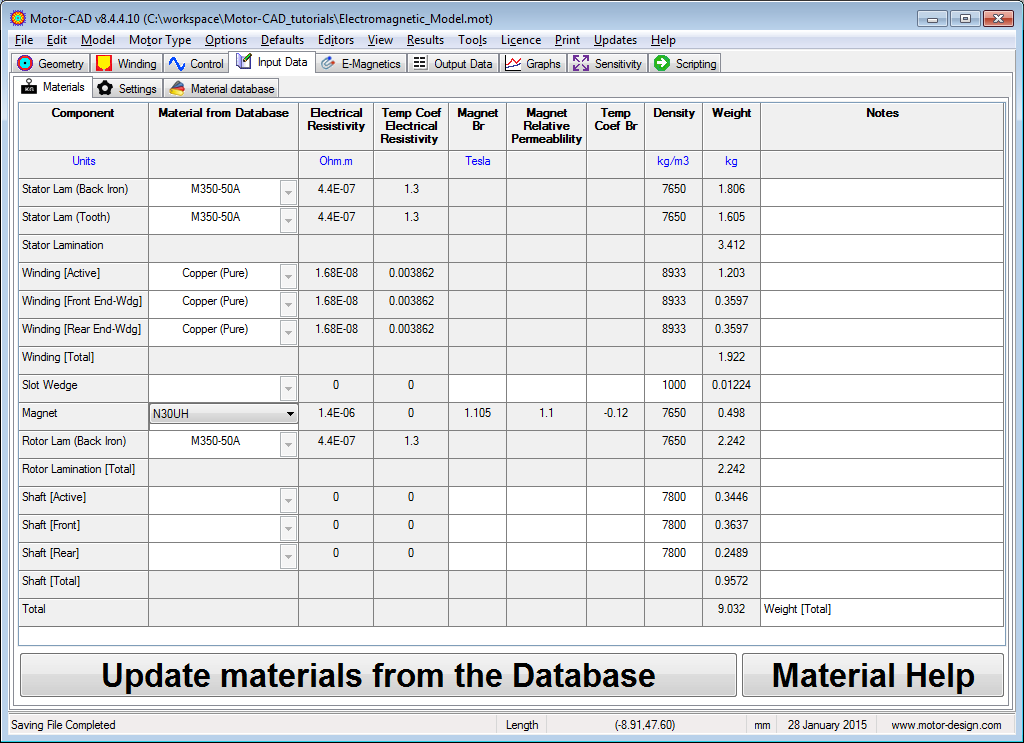Select the Magnet Br value cell

477,413
